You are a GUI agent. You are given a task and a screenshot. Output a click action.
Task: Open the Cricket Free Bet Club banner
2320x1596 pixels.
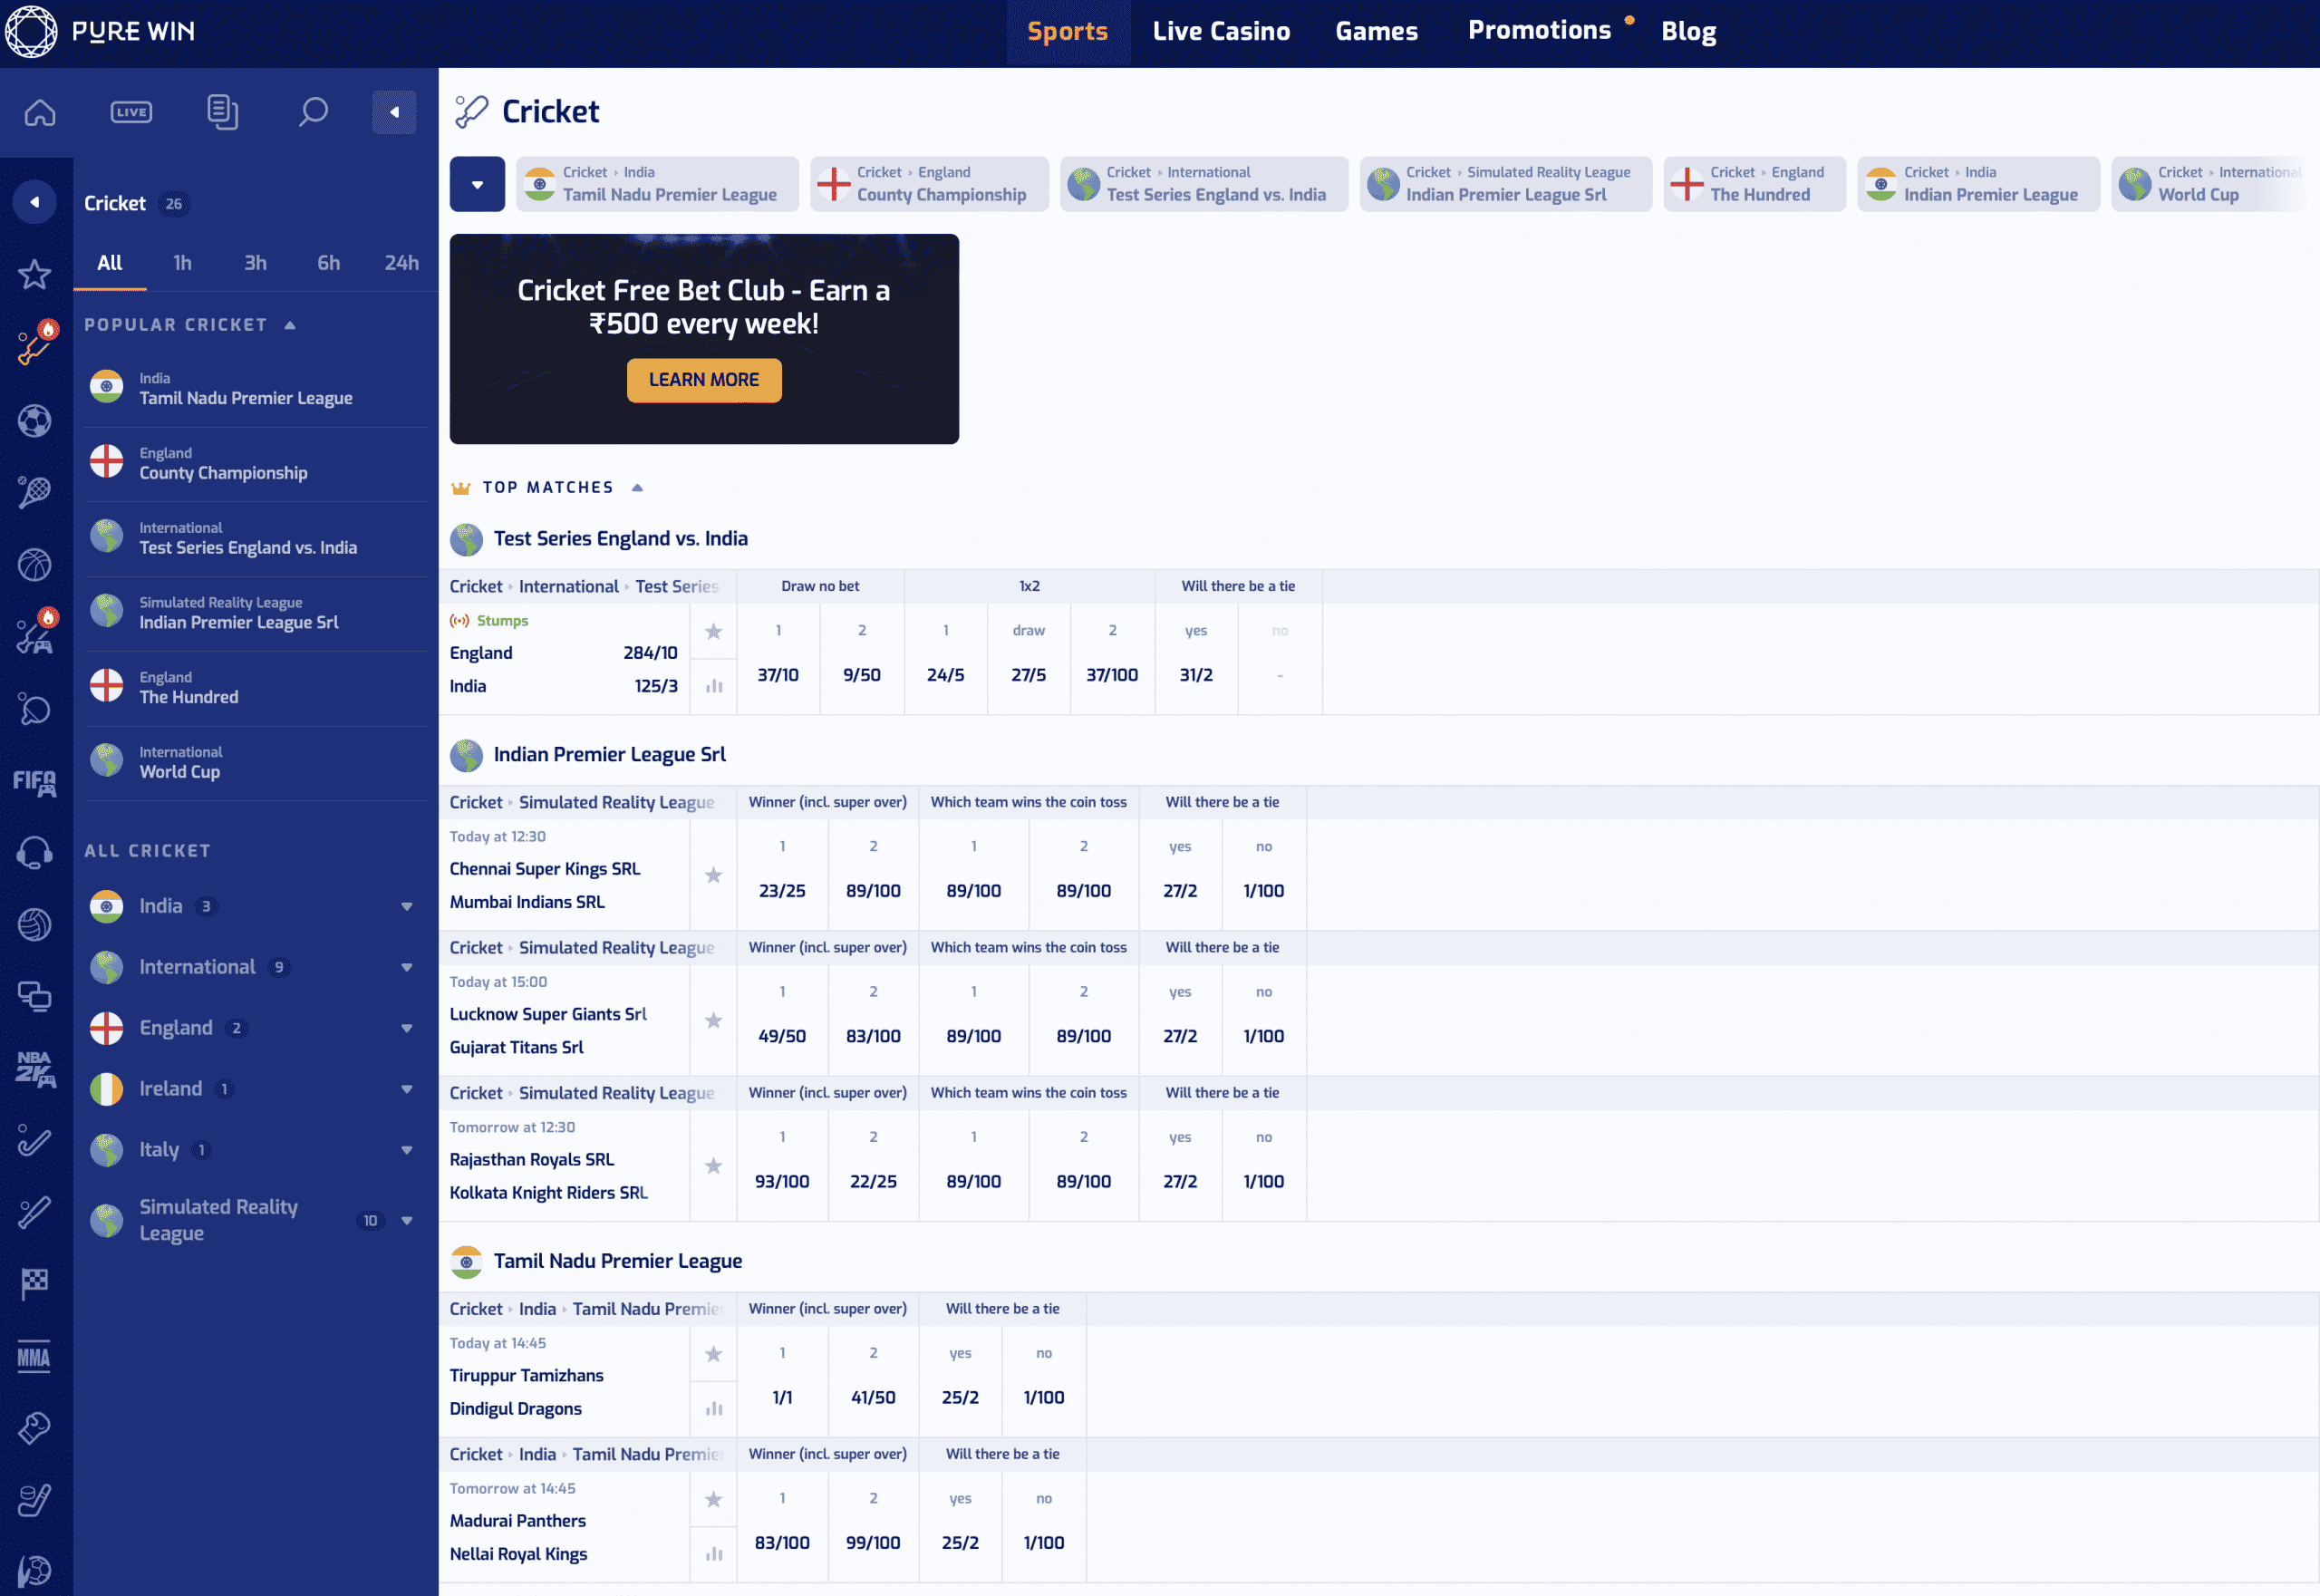[x=704, y=339]
